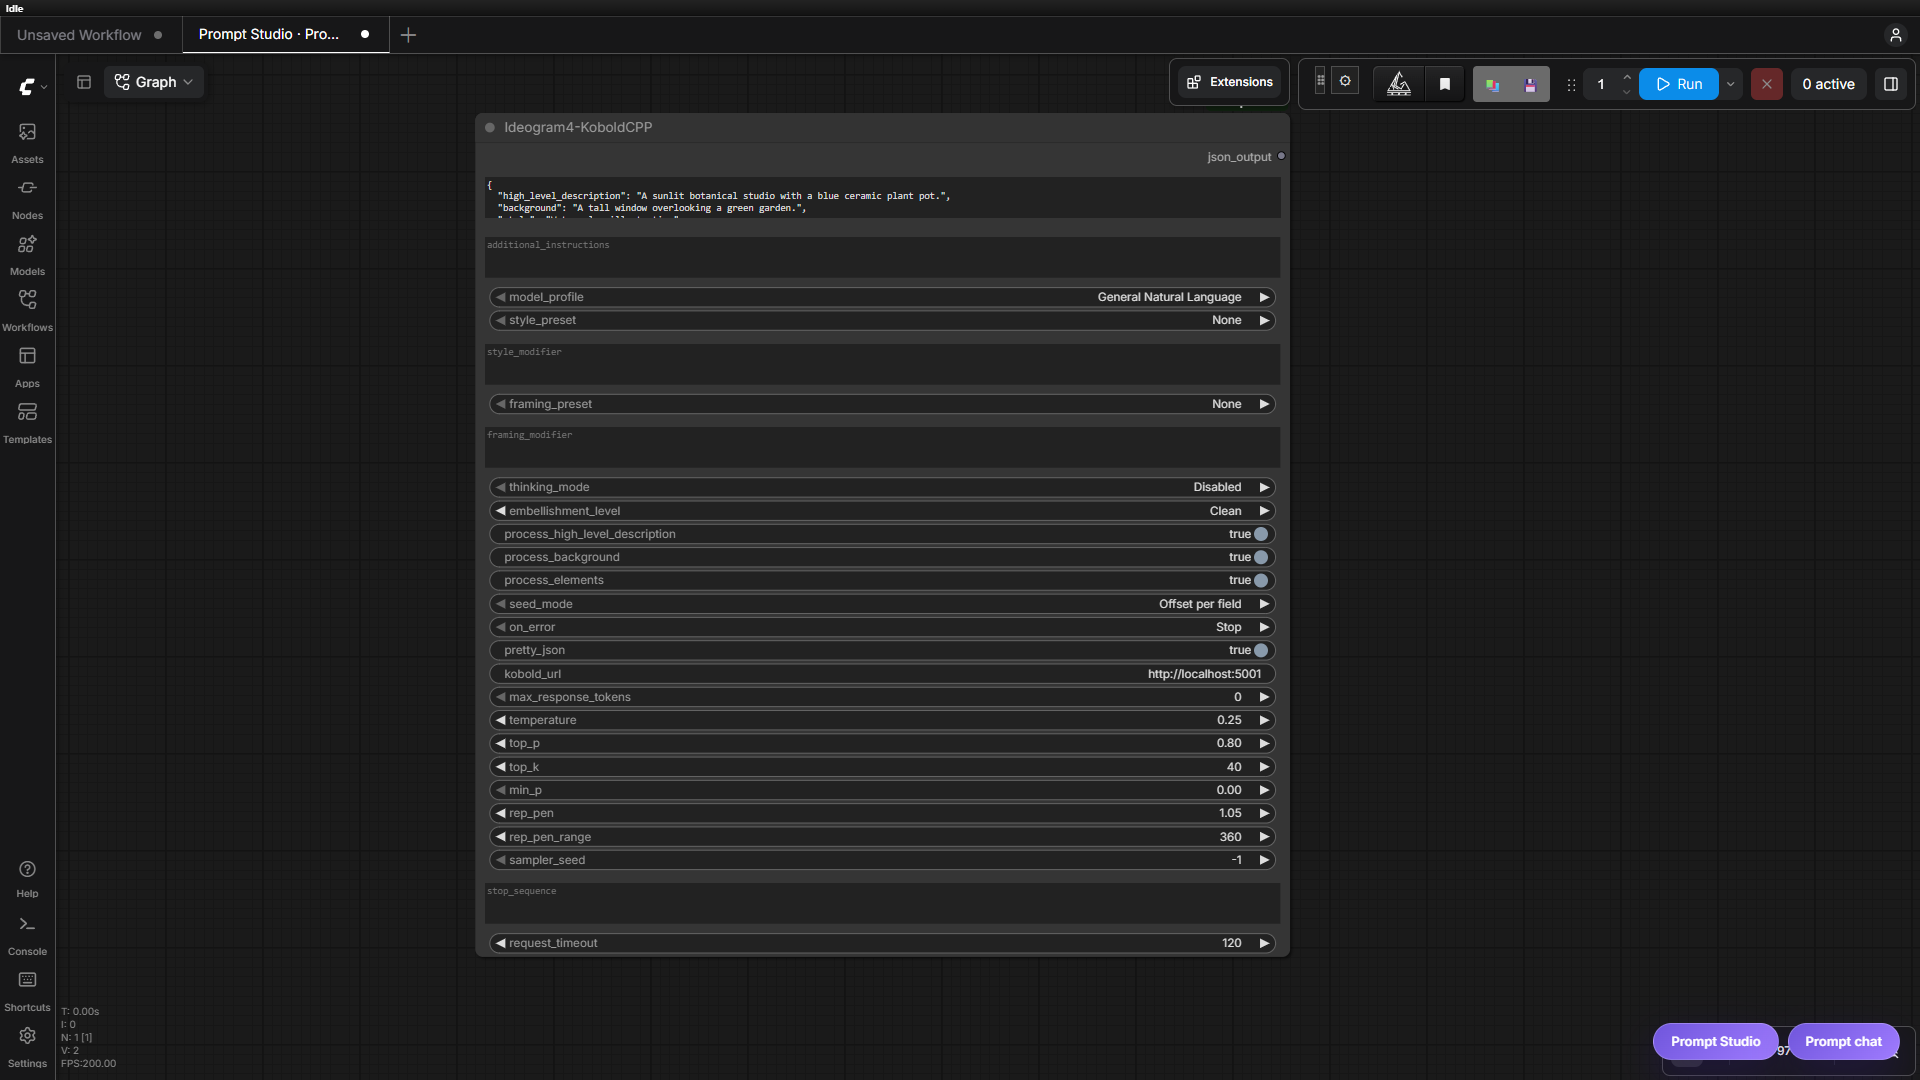Increase rep_pen_range with right arrow
This screenshot has height=1080, width=1920.
1264,837
